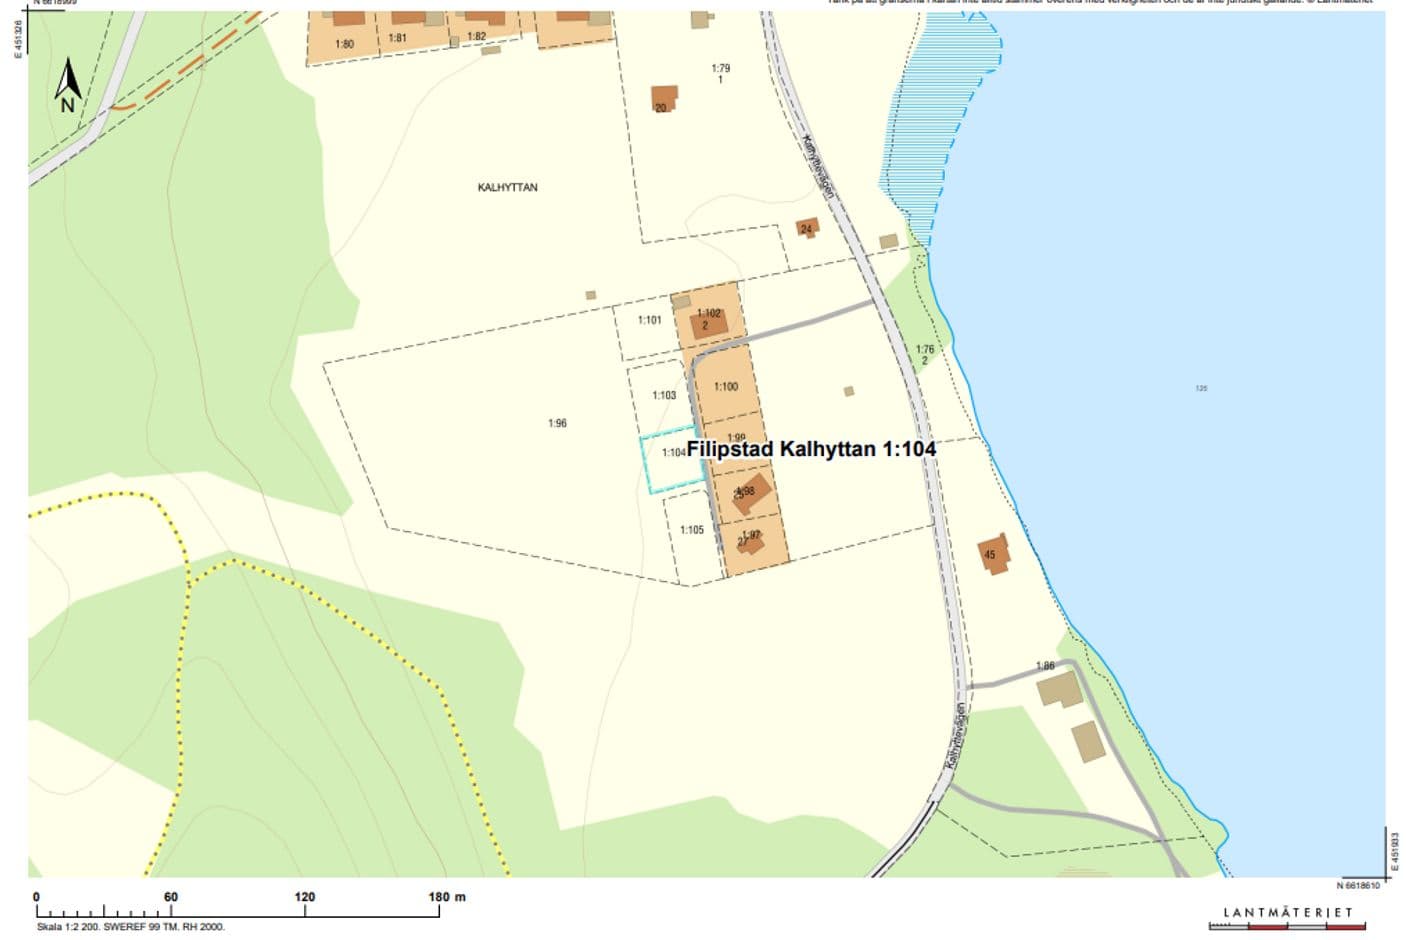Image resolution: width=1410 pixels, height=940 pixels.
Task: Click the bold Filipstad Kalhyttan 1:104 title
Action: 811,449
